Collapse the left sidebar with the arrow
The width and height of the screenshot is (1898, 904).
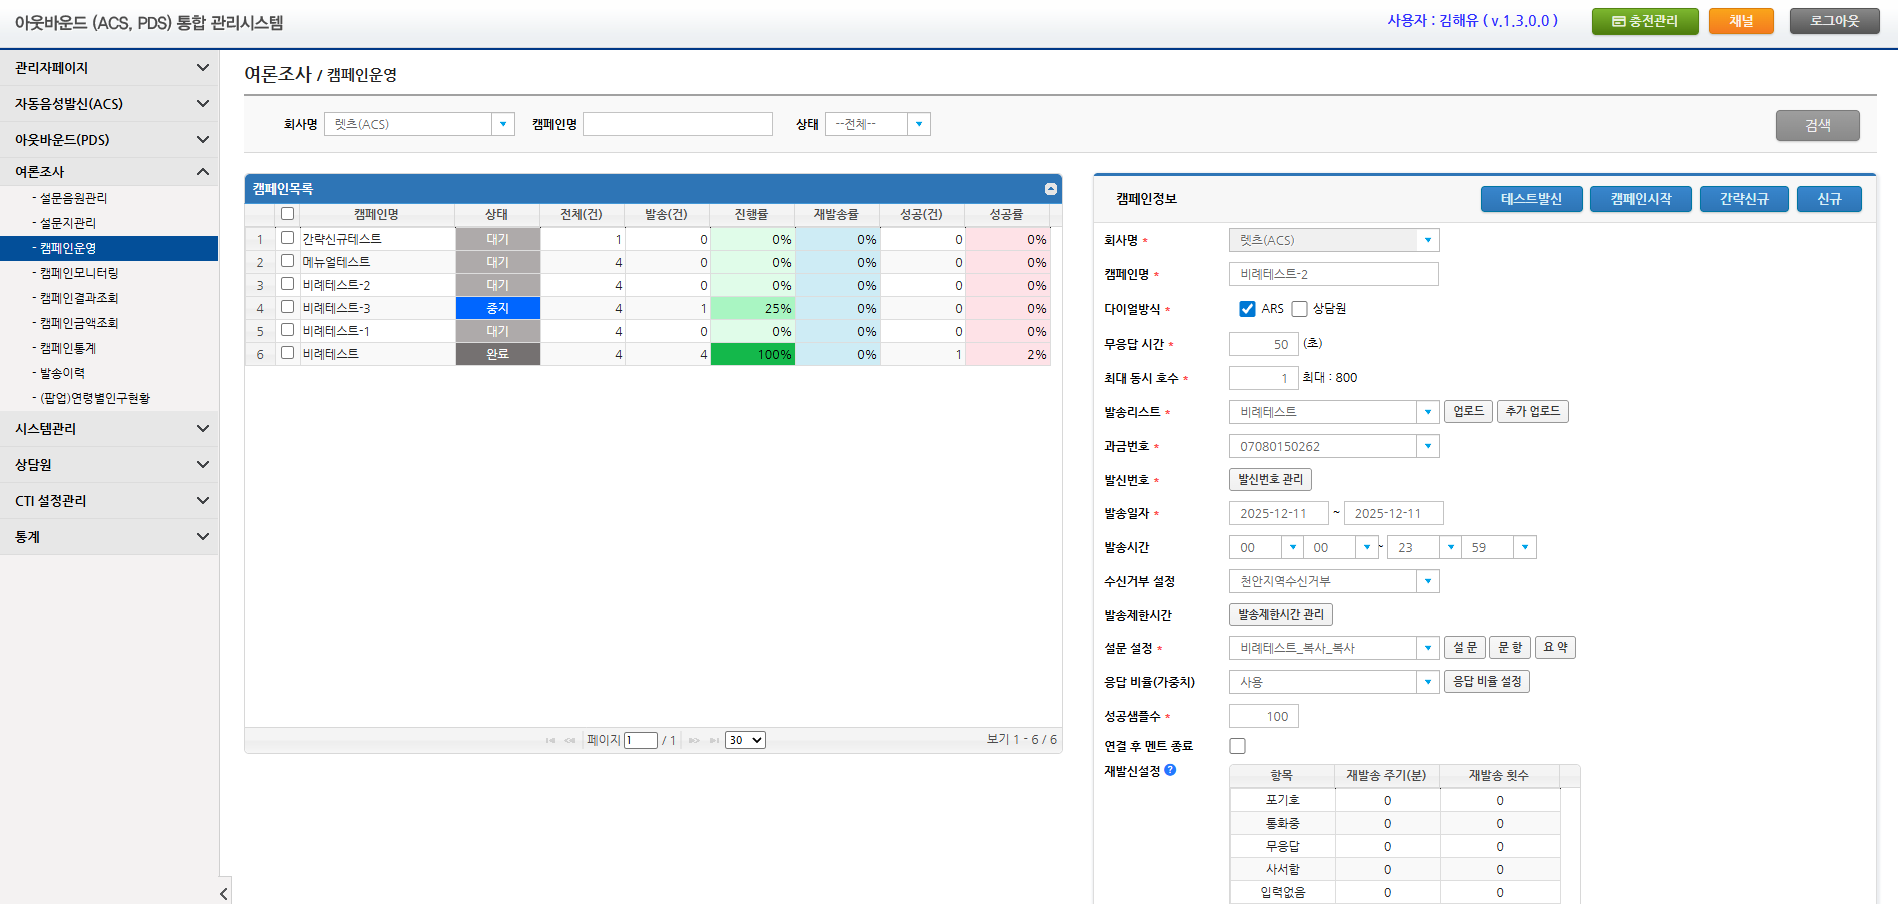224,893
